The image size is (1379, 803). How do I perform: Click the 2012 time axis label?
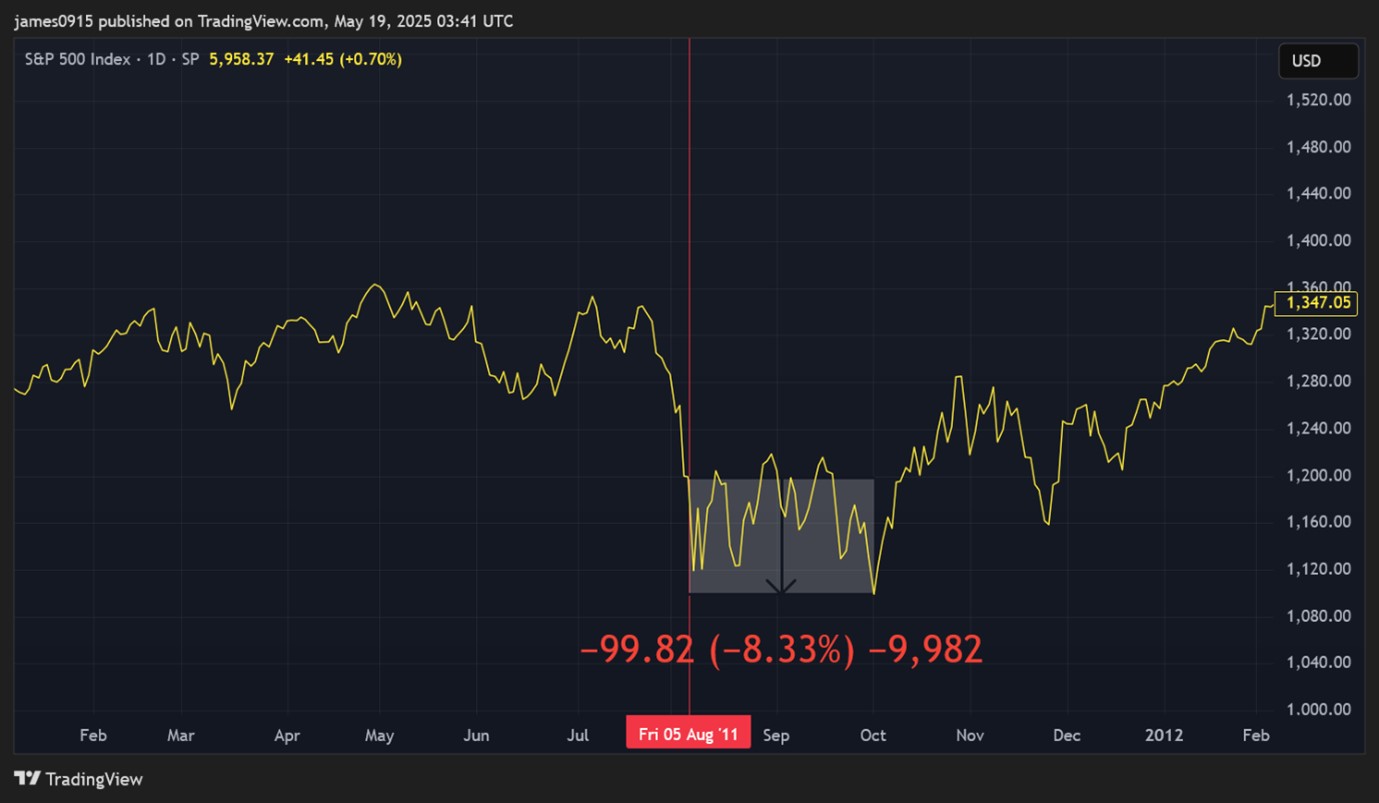tap(1165, 735)
